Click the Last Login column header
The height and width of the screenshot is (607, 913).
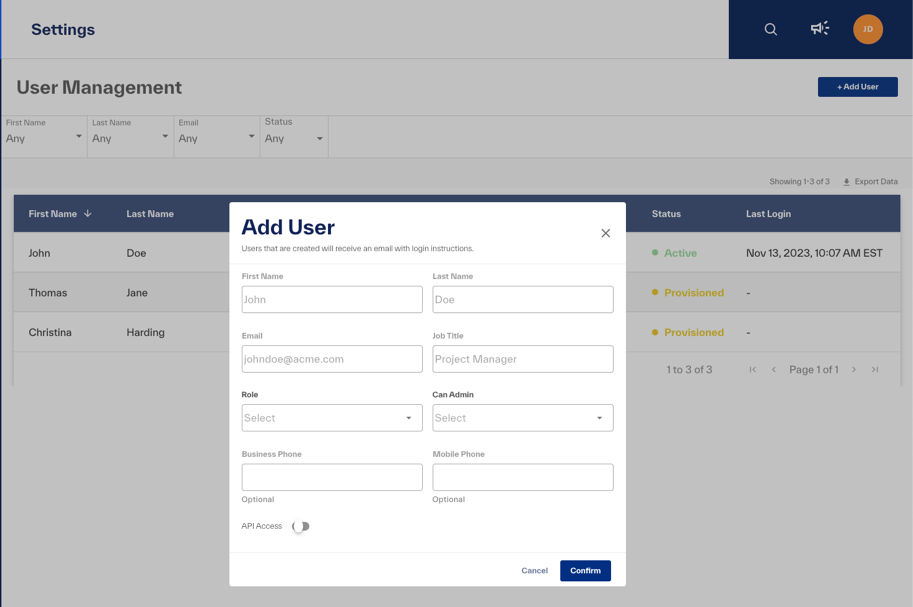pyautogui.click(x=769, y=214)
